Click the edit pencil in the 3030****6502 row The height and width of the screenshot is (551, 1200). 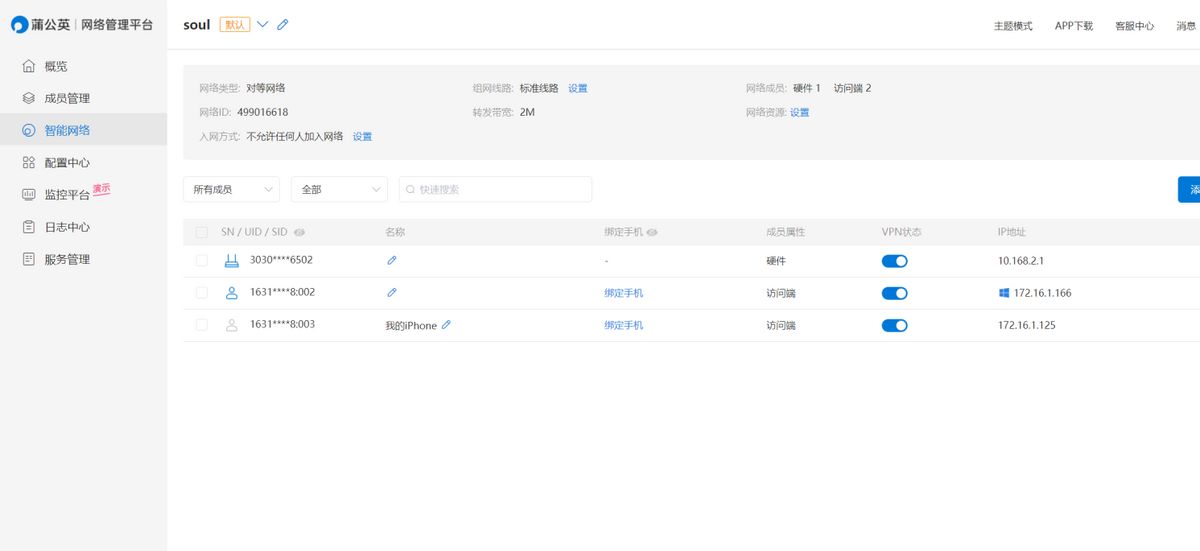click(392, 260)
